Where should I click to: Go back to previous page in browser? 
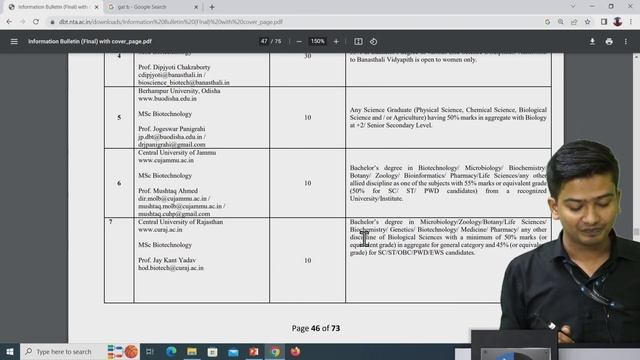[x=9, y=22]
